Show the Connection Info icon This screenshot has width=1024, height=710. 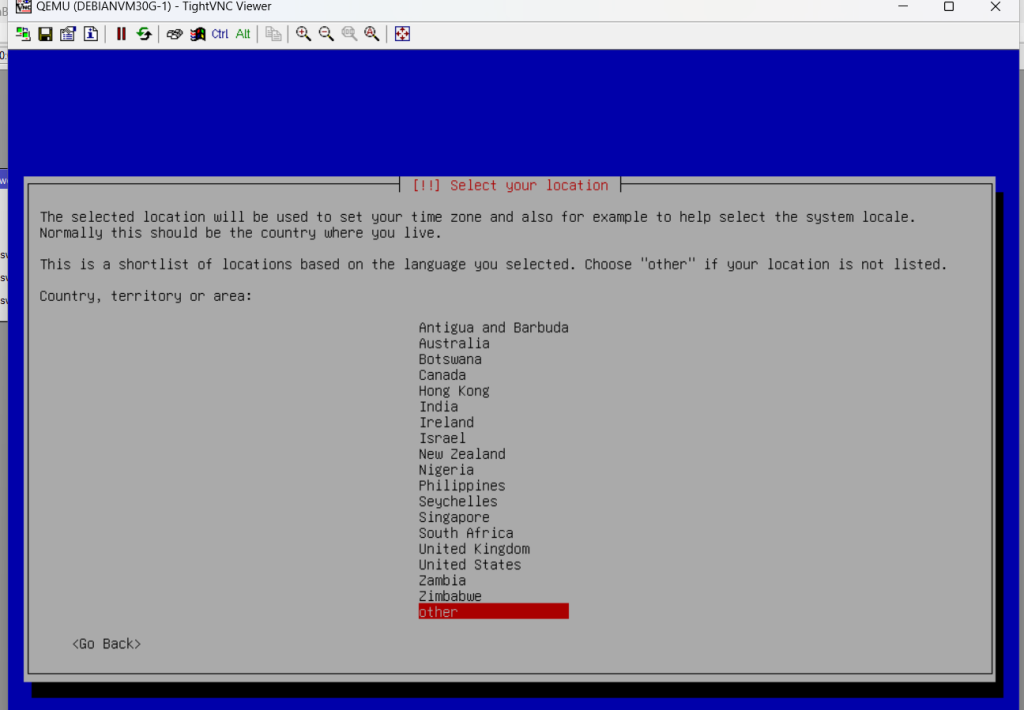(x=90, y=34)
